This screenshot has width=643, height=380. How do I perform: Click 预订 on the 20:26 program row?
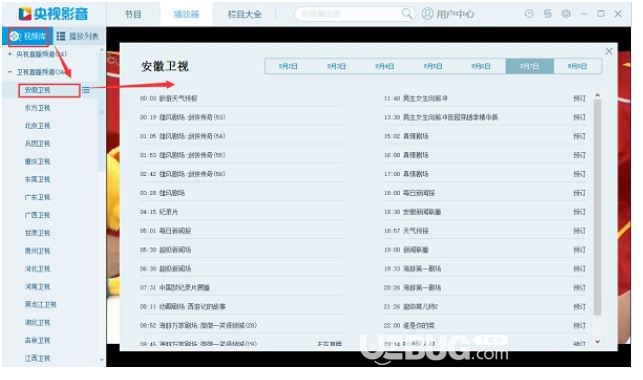579,288
